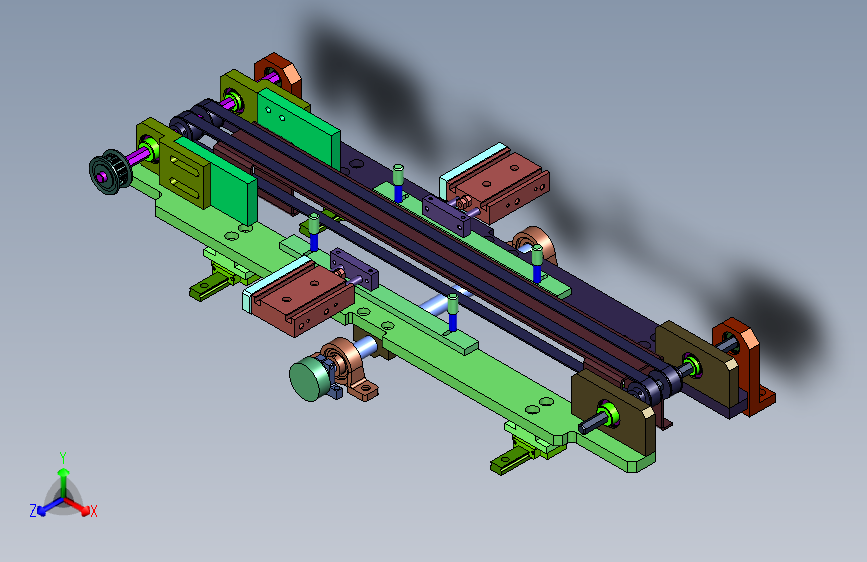
Task: Select the purple block attached to the rear cylinder
Action: 447,216
